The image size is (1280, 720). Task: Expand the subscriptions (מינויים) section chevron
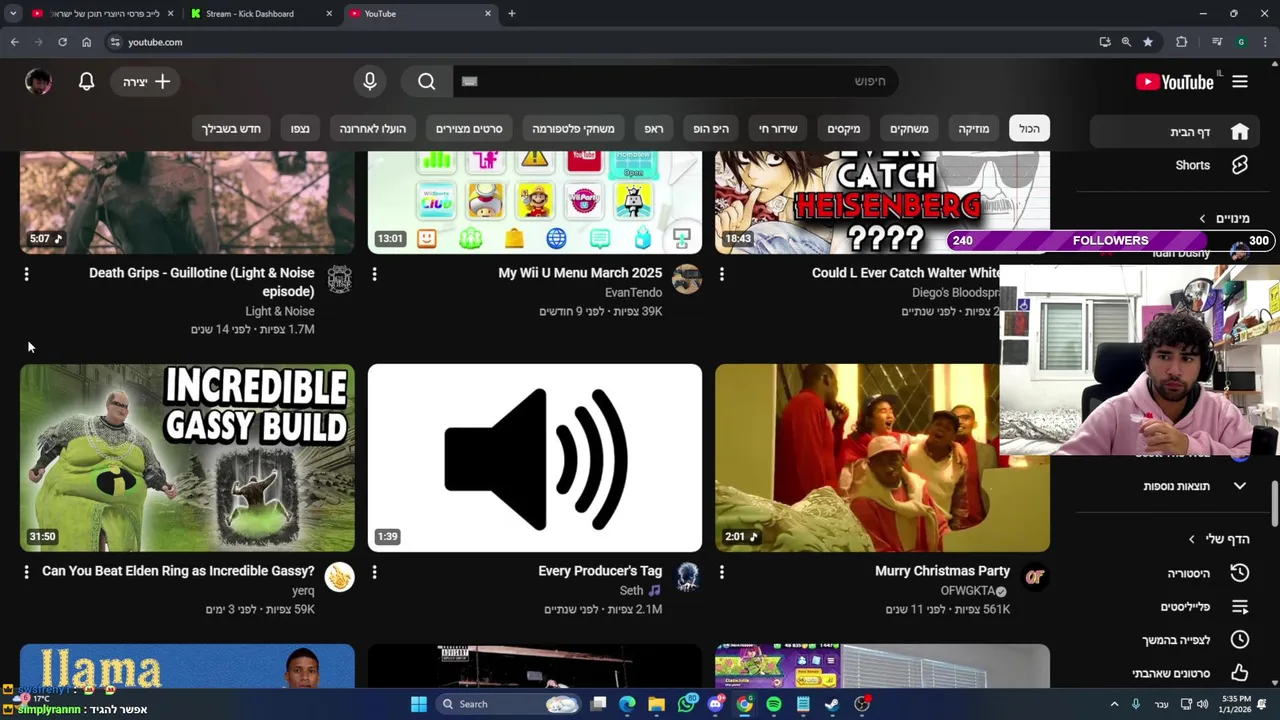[1202, 218]
